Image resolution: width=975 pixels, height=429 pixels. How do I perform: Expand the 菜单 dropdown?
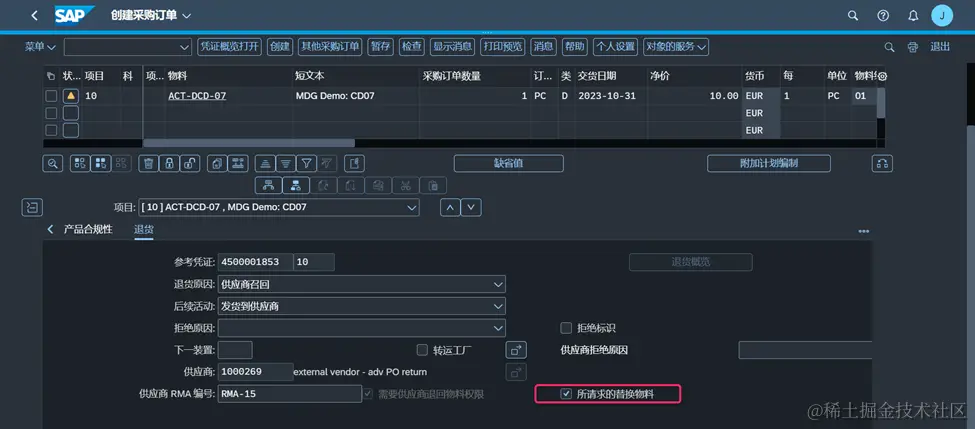coord(40,47)
